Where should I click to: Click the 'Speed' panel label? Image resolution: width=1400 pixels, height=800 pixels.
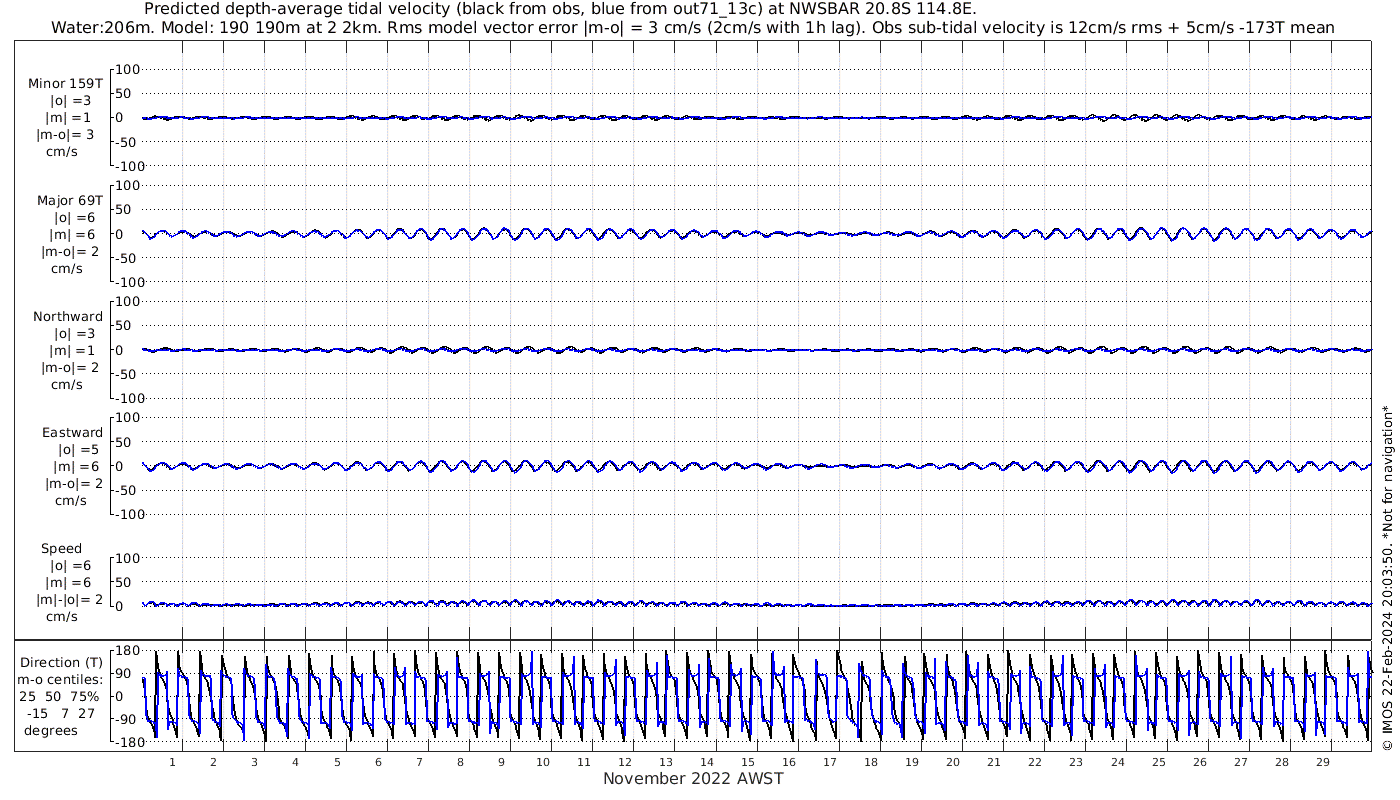coord(62,549)
